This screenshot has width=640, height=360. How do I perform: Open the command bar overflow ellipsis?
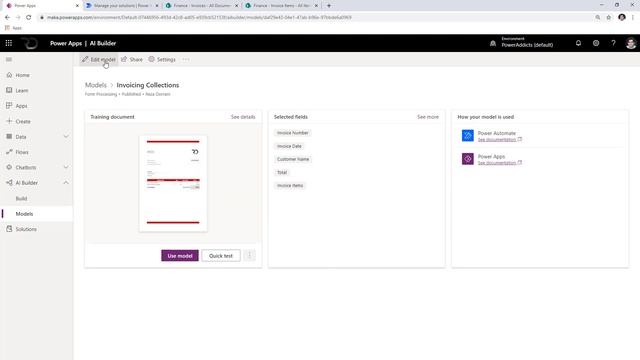(x=186, y=60)
